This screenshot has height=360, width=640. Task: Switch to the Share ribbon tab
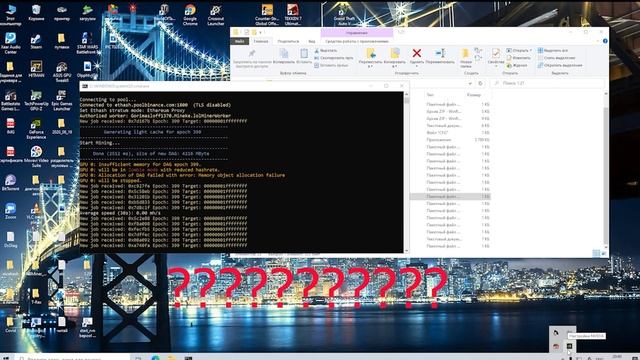click(x=288, y=41)
